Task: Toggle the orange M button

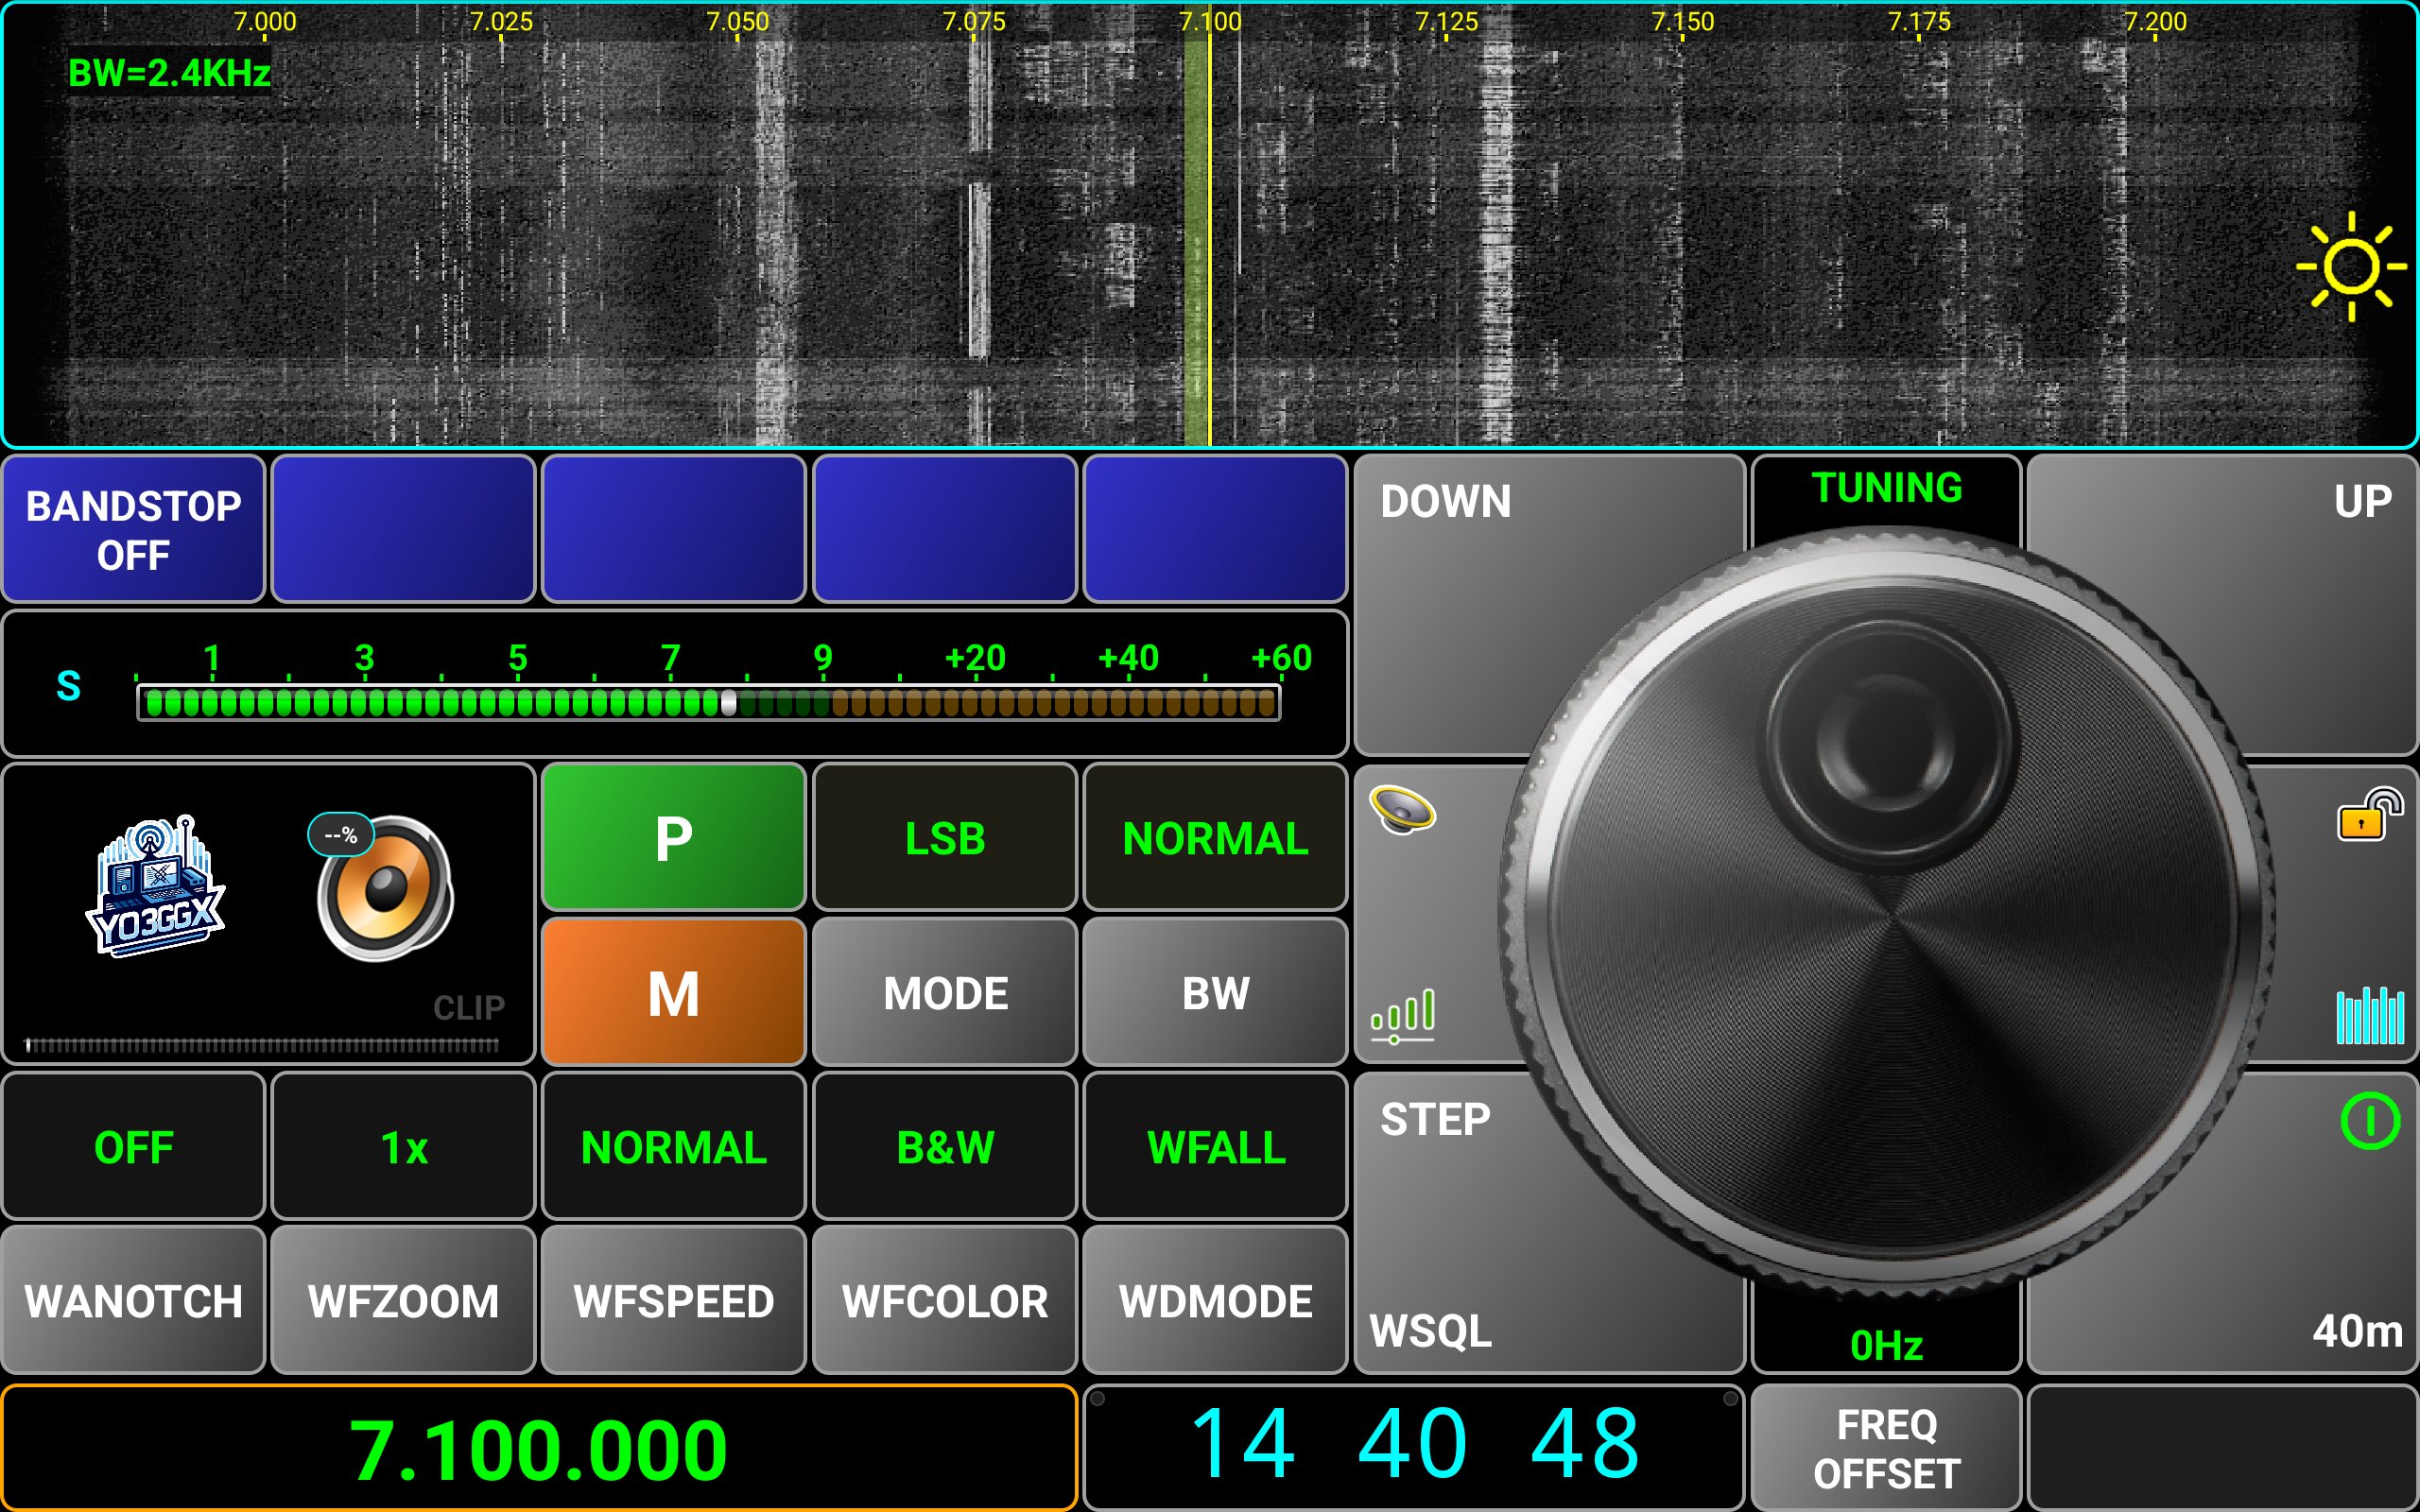Action: (x=673, y=993)
